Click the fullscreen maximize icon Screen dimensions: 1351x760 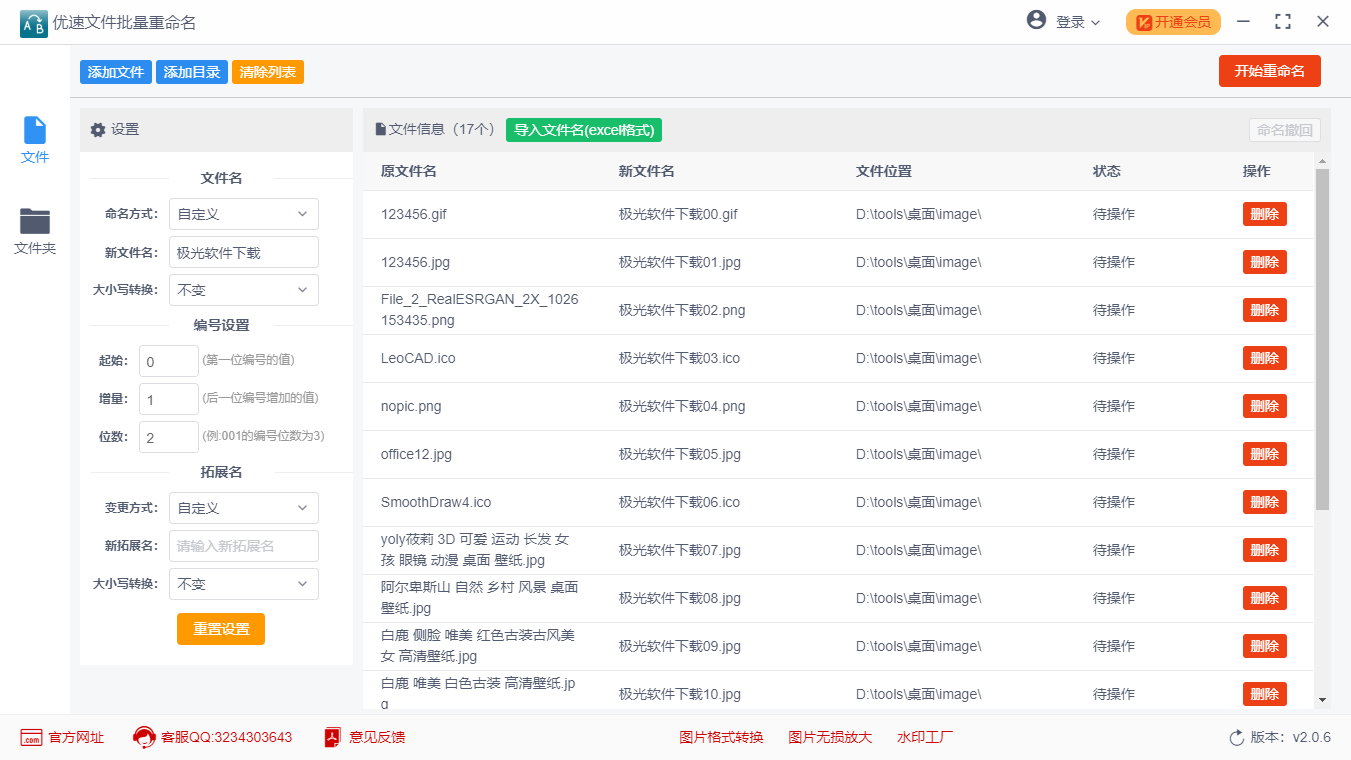click(1283, 21)
